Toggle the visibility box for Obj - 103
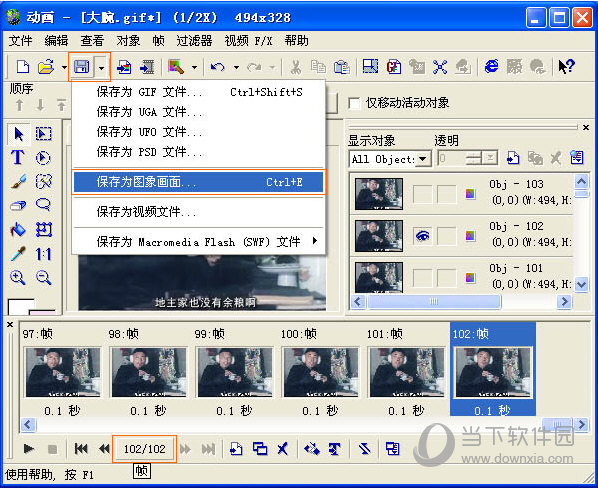The height and width of the screenshot is (488, 598). tap(423, 194)
